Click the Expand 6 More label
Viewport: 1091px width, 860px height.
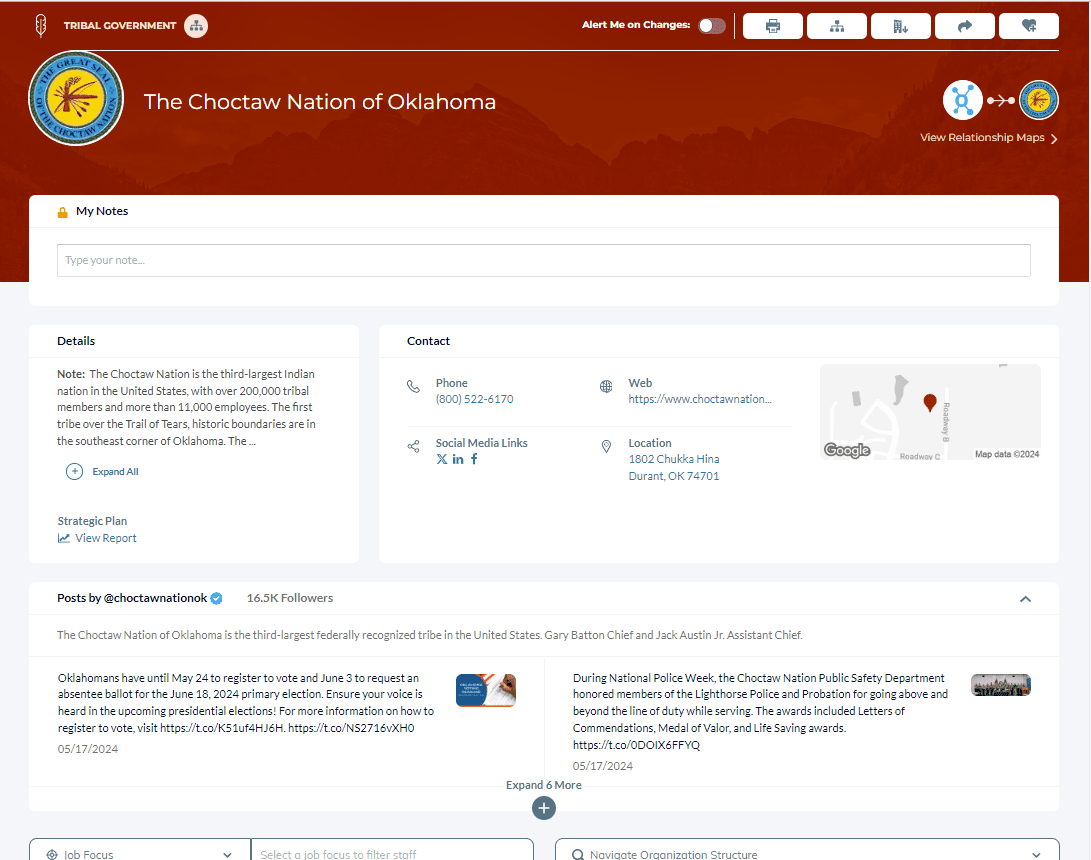(543, 785)
